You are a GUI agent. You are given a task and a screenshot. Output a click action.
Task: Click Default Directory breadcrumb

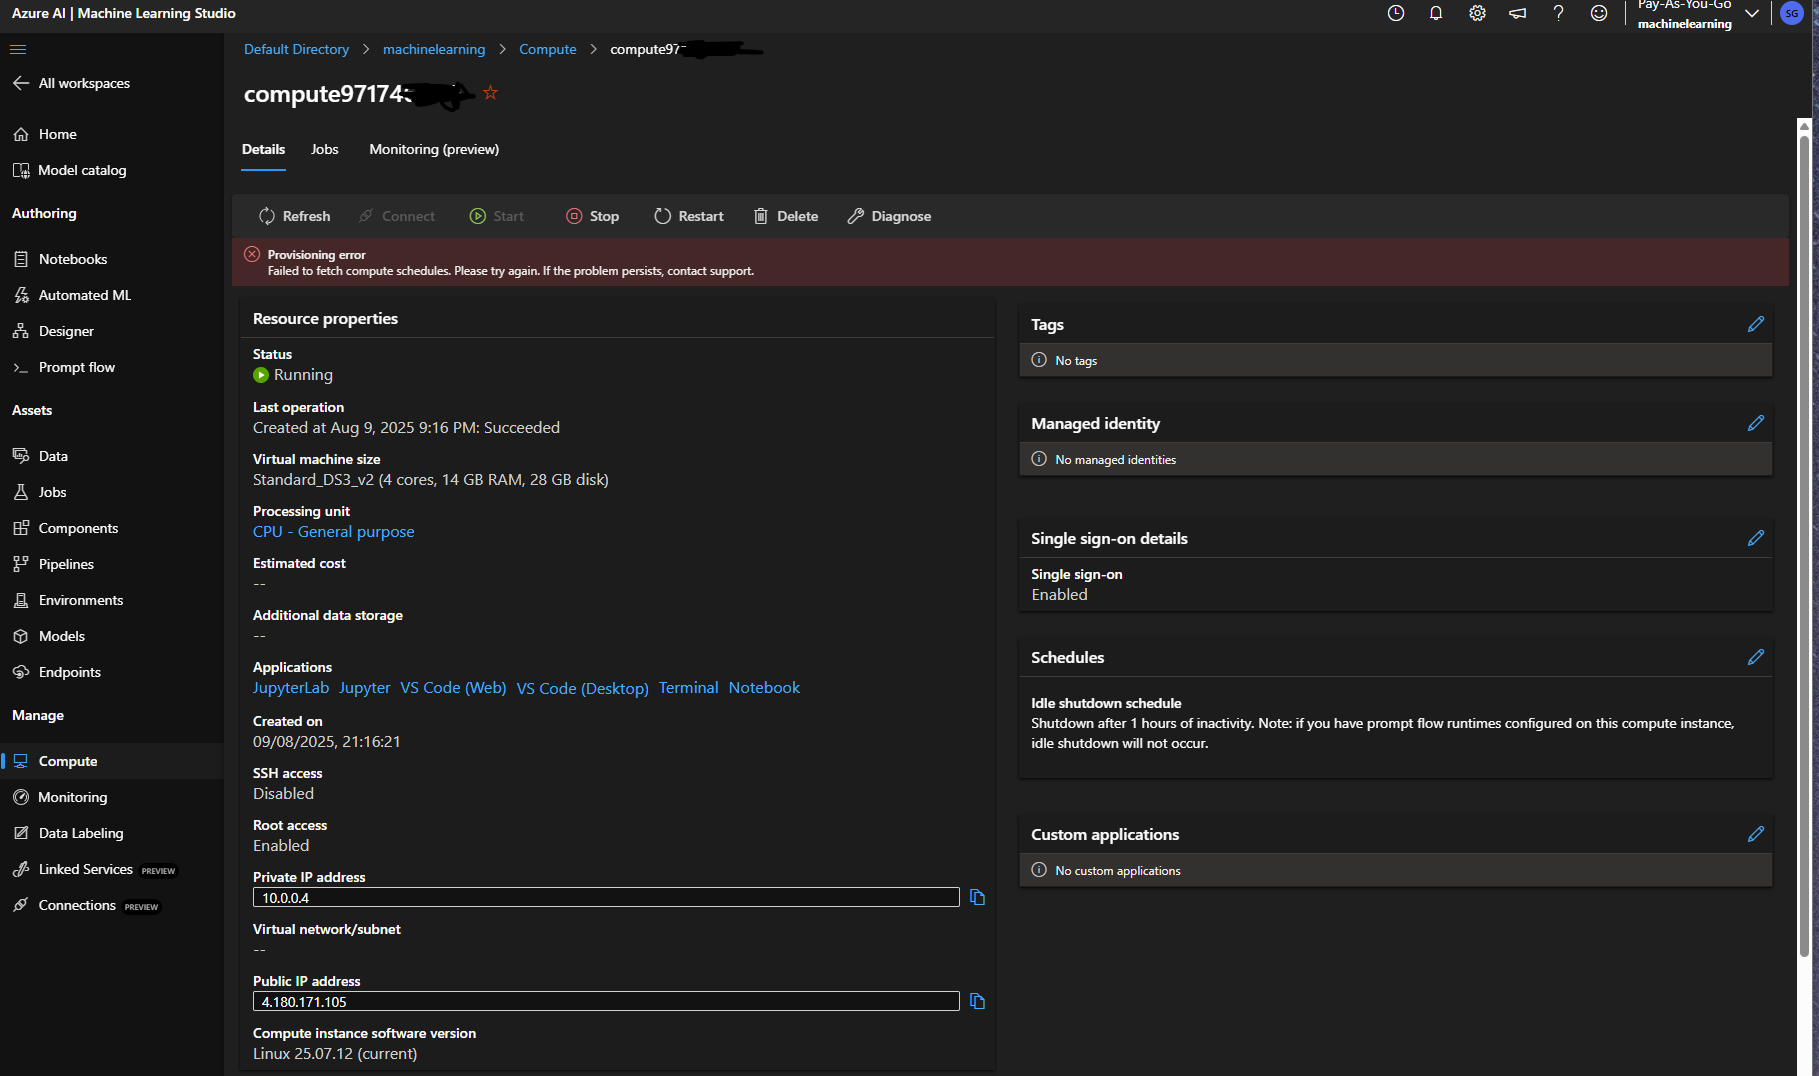pyautogui.click(x=297, y=49)
